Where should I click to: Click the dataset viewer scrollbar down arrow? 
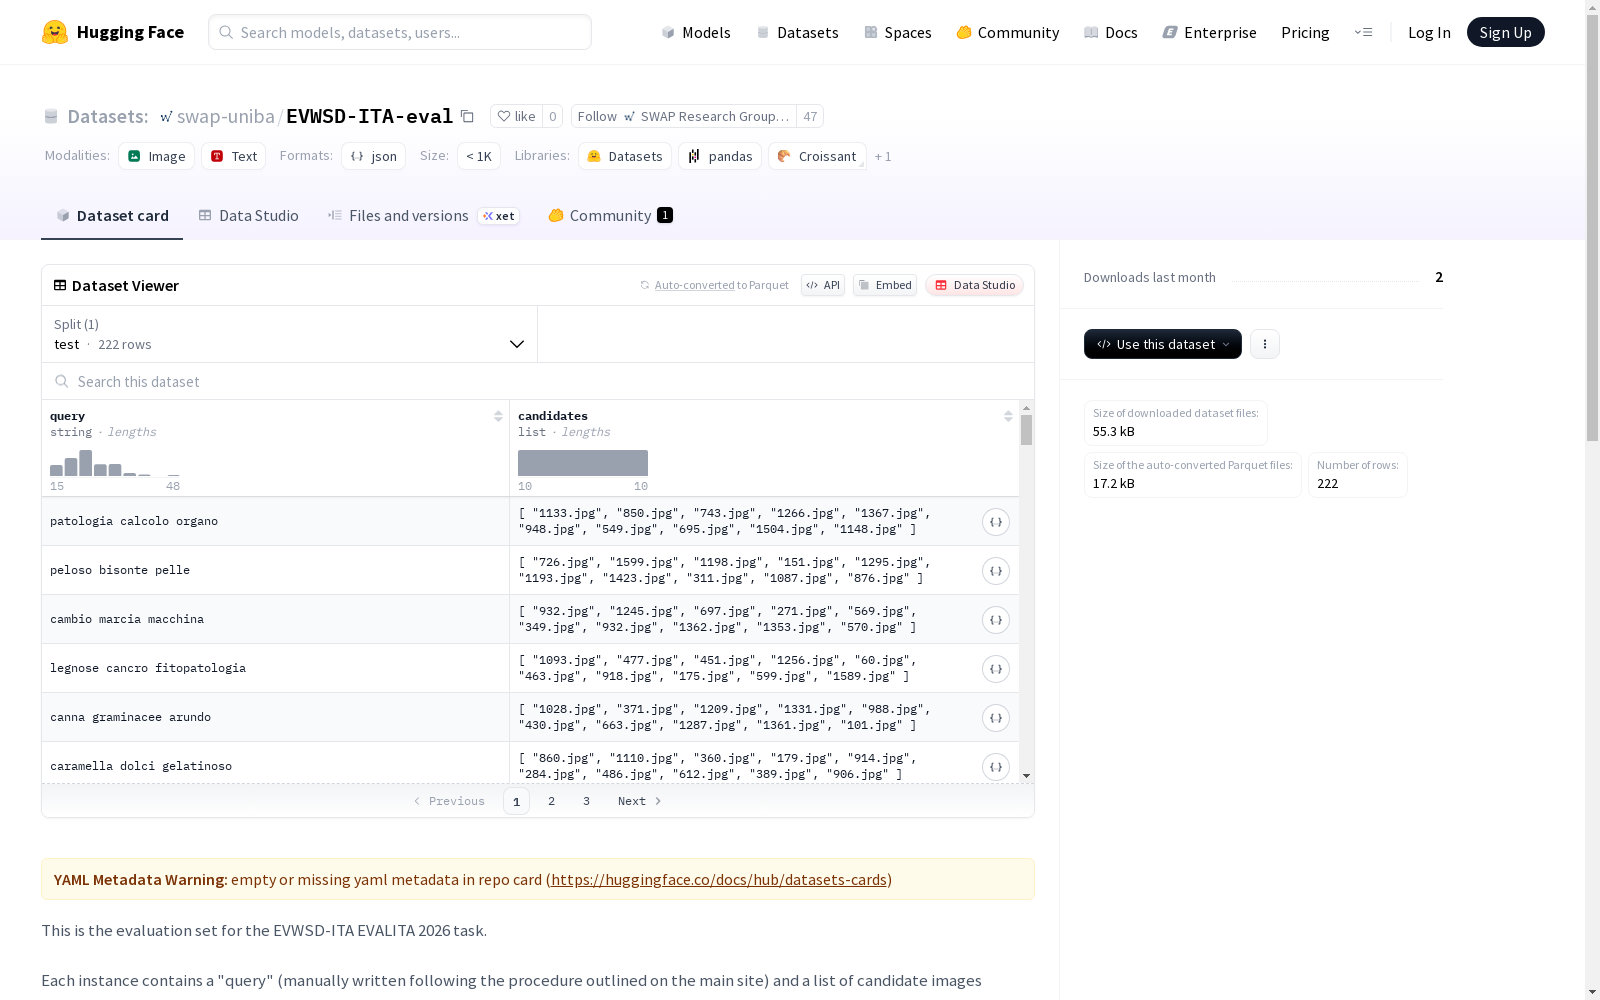click(1026, 776)
